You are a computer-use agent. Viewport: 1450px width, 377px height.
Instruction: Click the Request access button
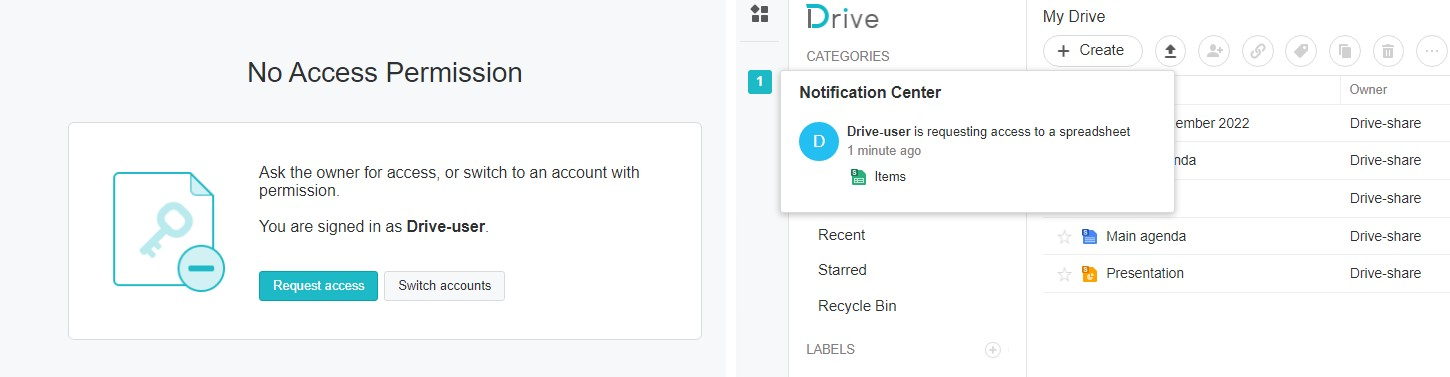[319, 286]
